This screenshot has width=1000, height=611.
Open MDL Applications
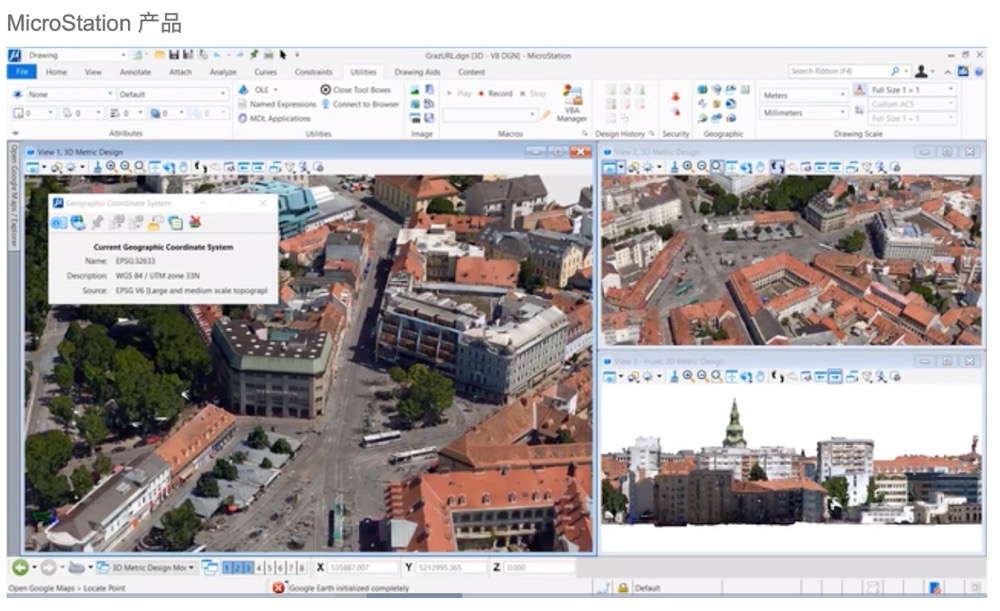click(x=274, y=119)
